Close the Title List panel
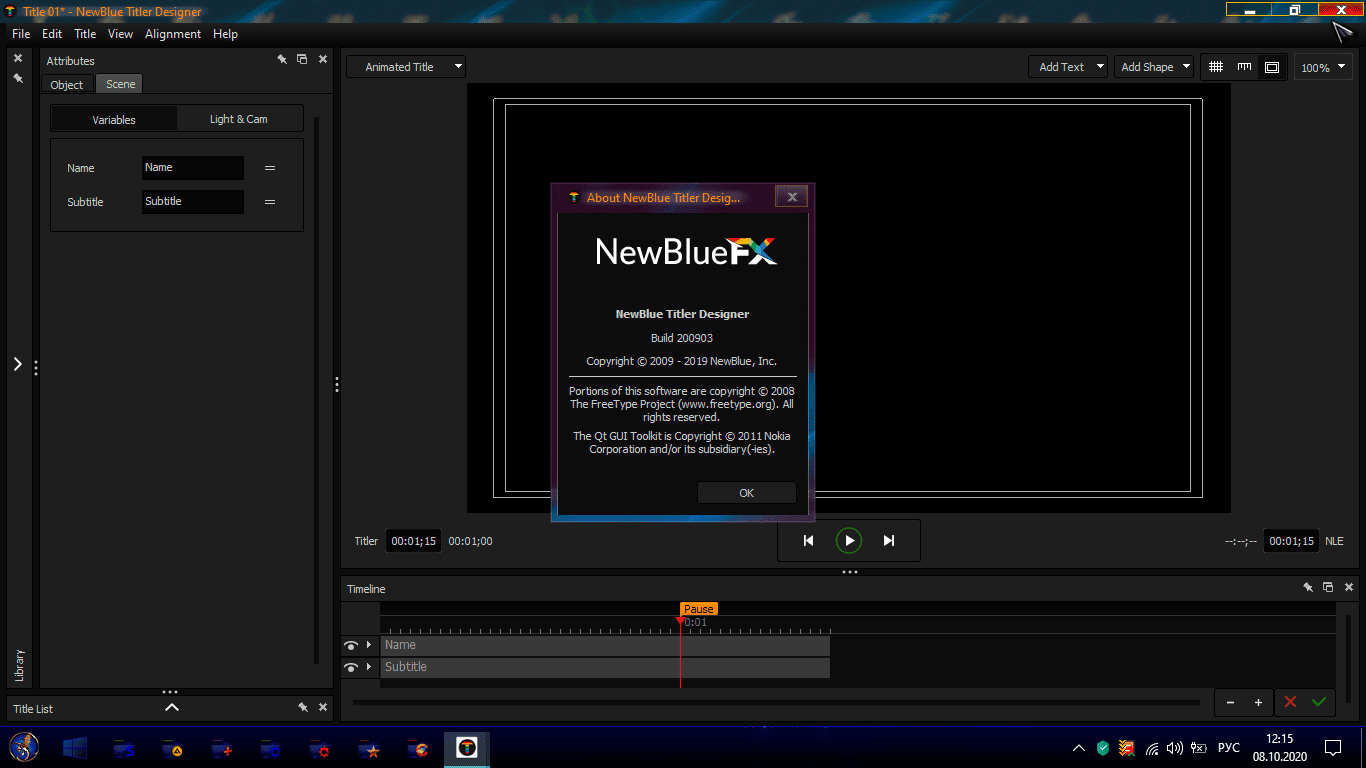This screenshot has height=768, width=1366. tap(323, 707)
